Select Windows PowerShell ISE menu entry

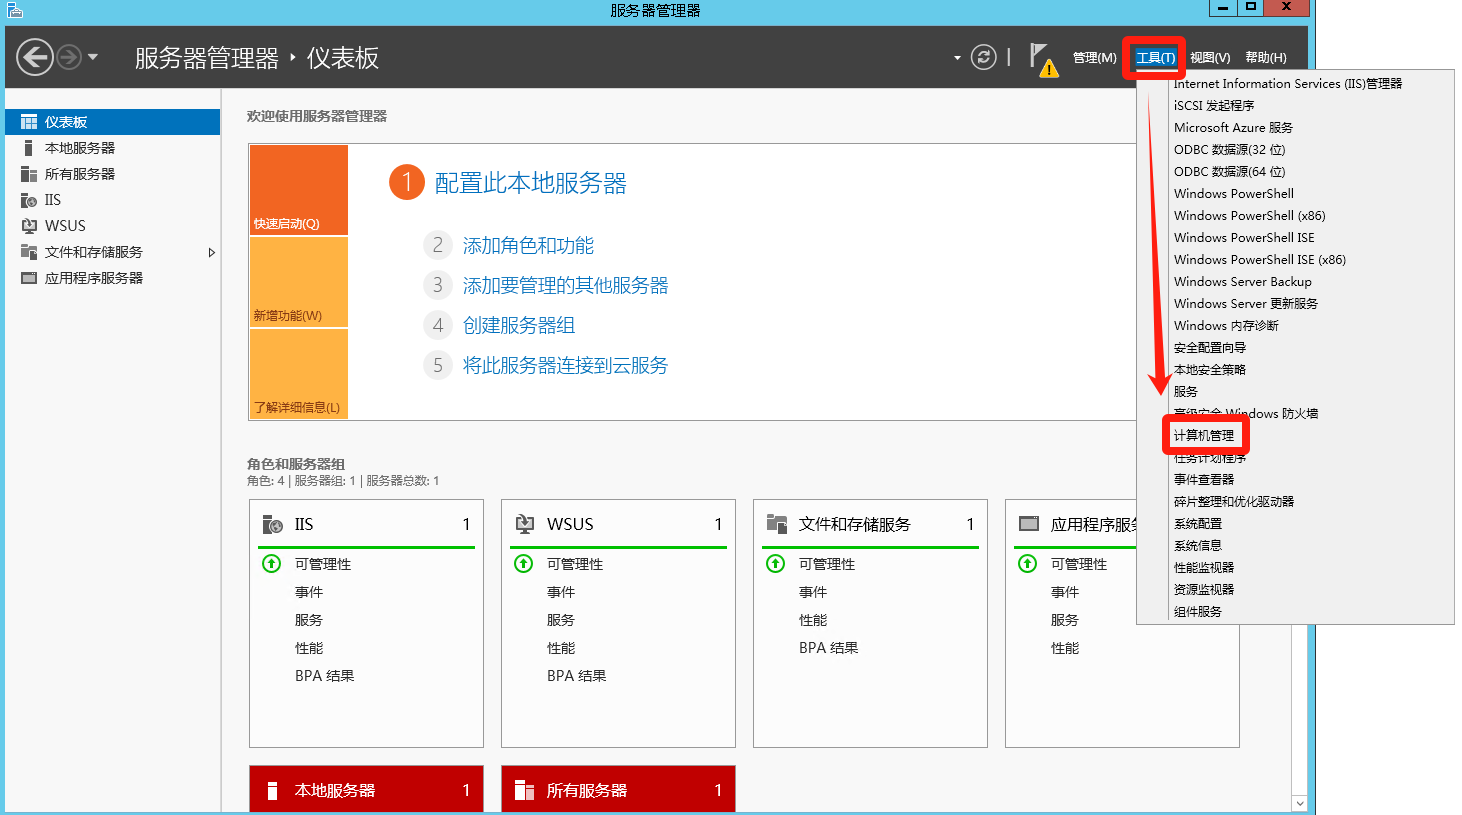1244,238
